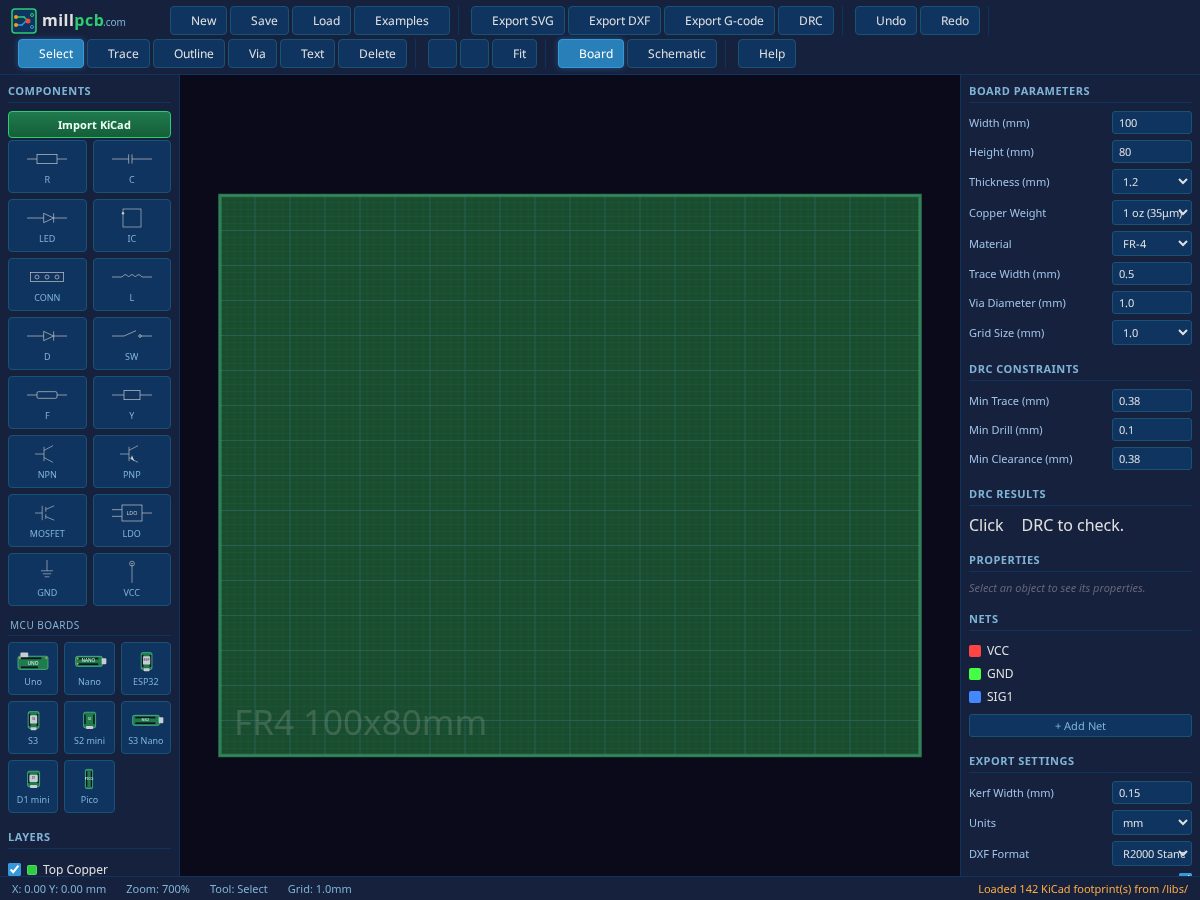This screenshot has height=900, width=1200.
Task: Open the Material dropdown
Action: pos(1152,244)
